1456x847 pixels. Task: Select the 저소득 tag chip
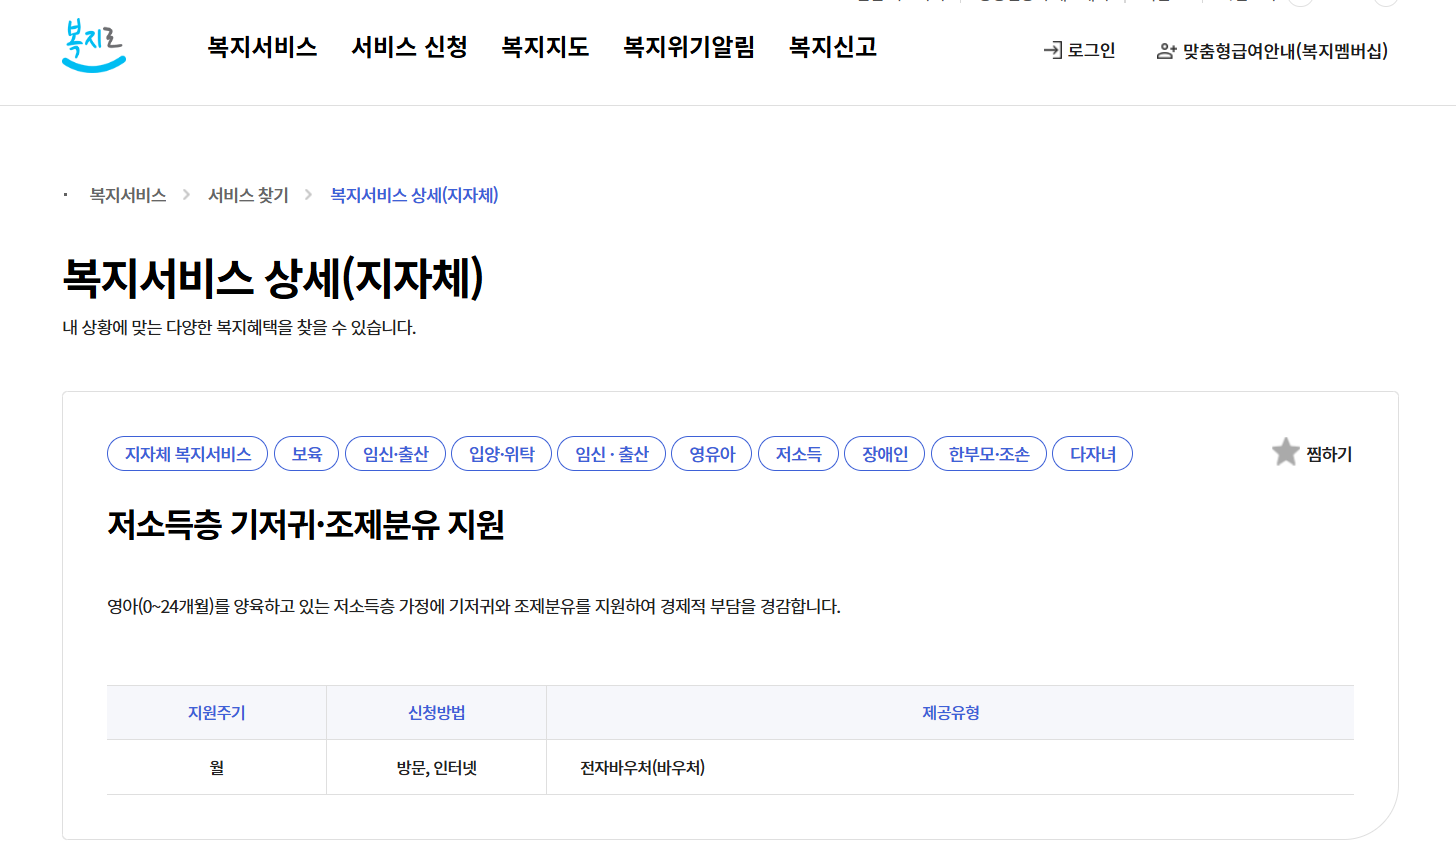coord(798,453)
